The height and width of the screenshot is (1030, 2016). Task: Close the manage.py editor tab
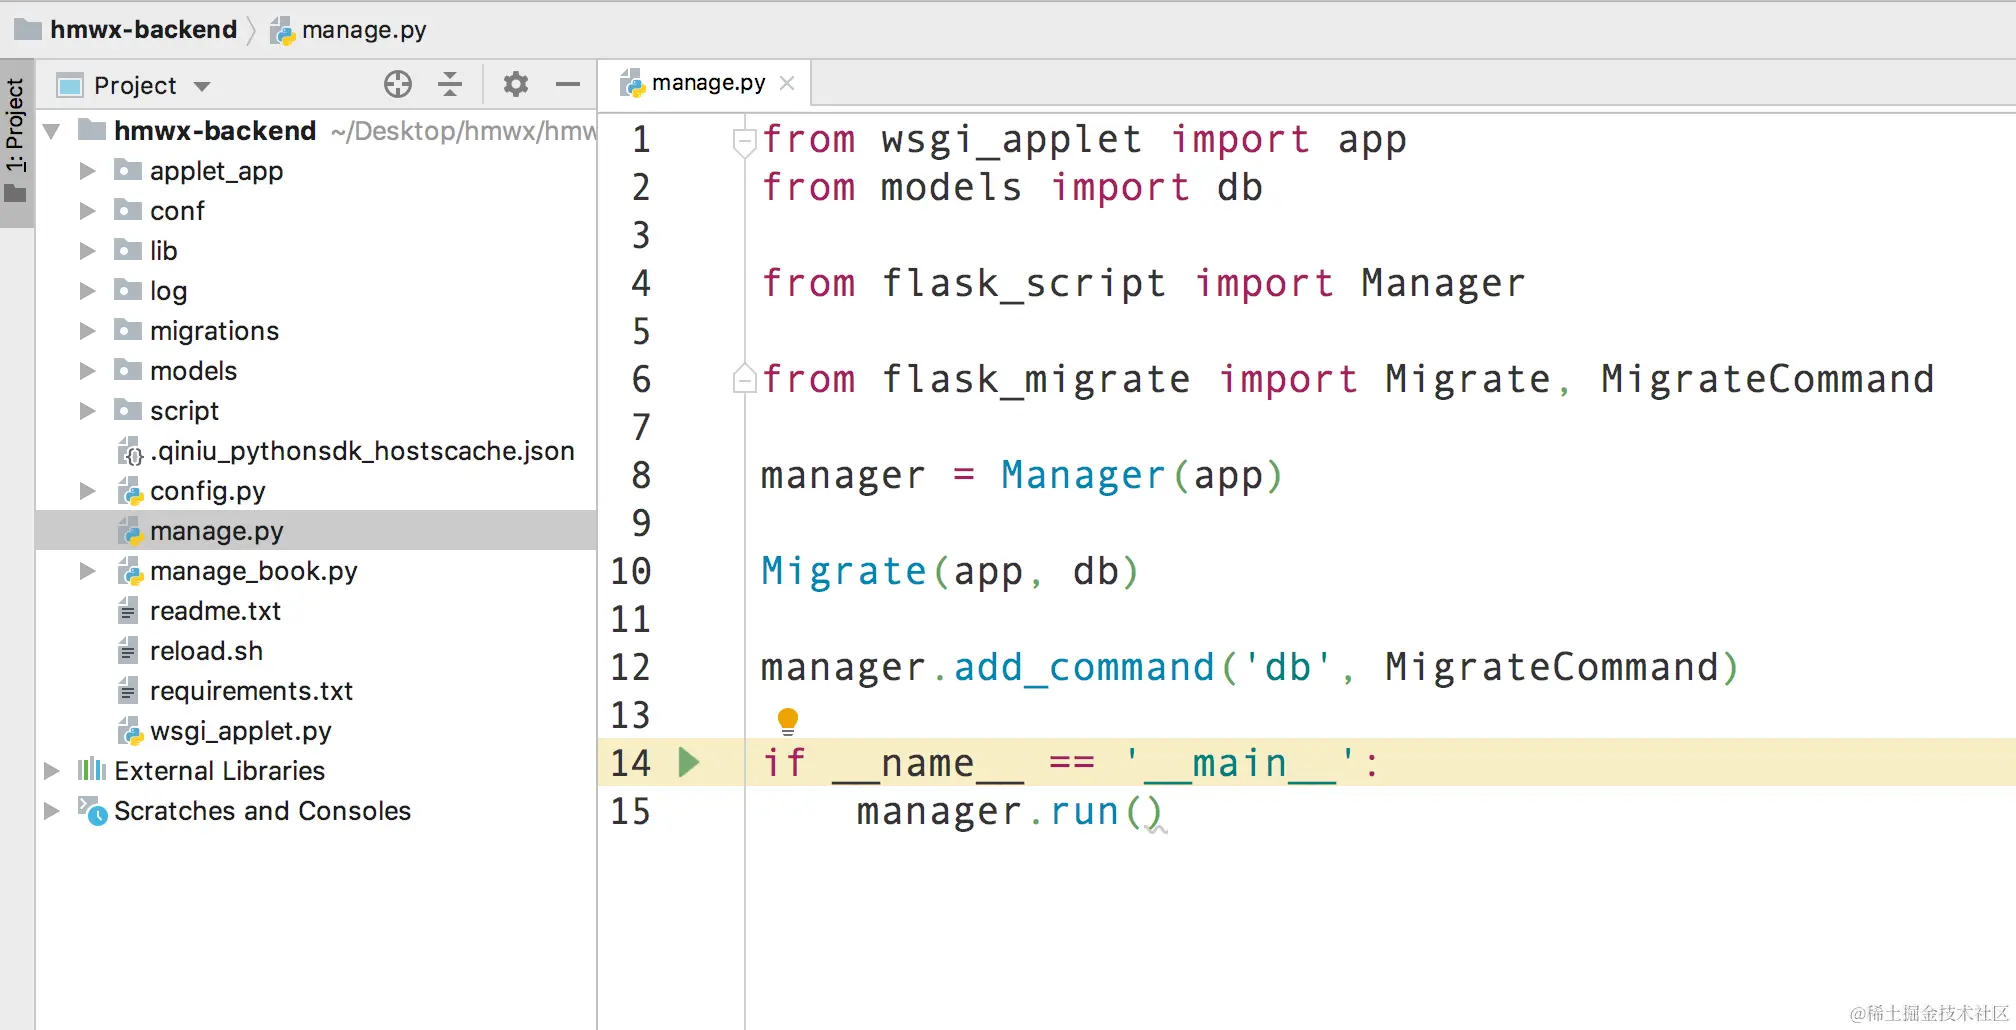(787, 83)
